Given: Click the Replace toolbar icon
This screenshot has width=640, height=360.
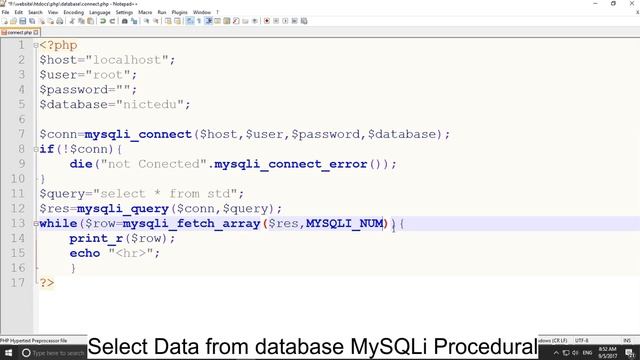Looking at the screenshot, I should click(x=133, y=21).
